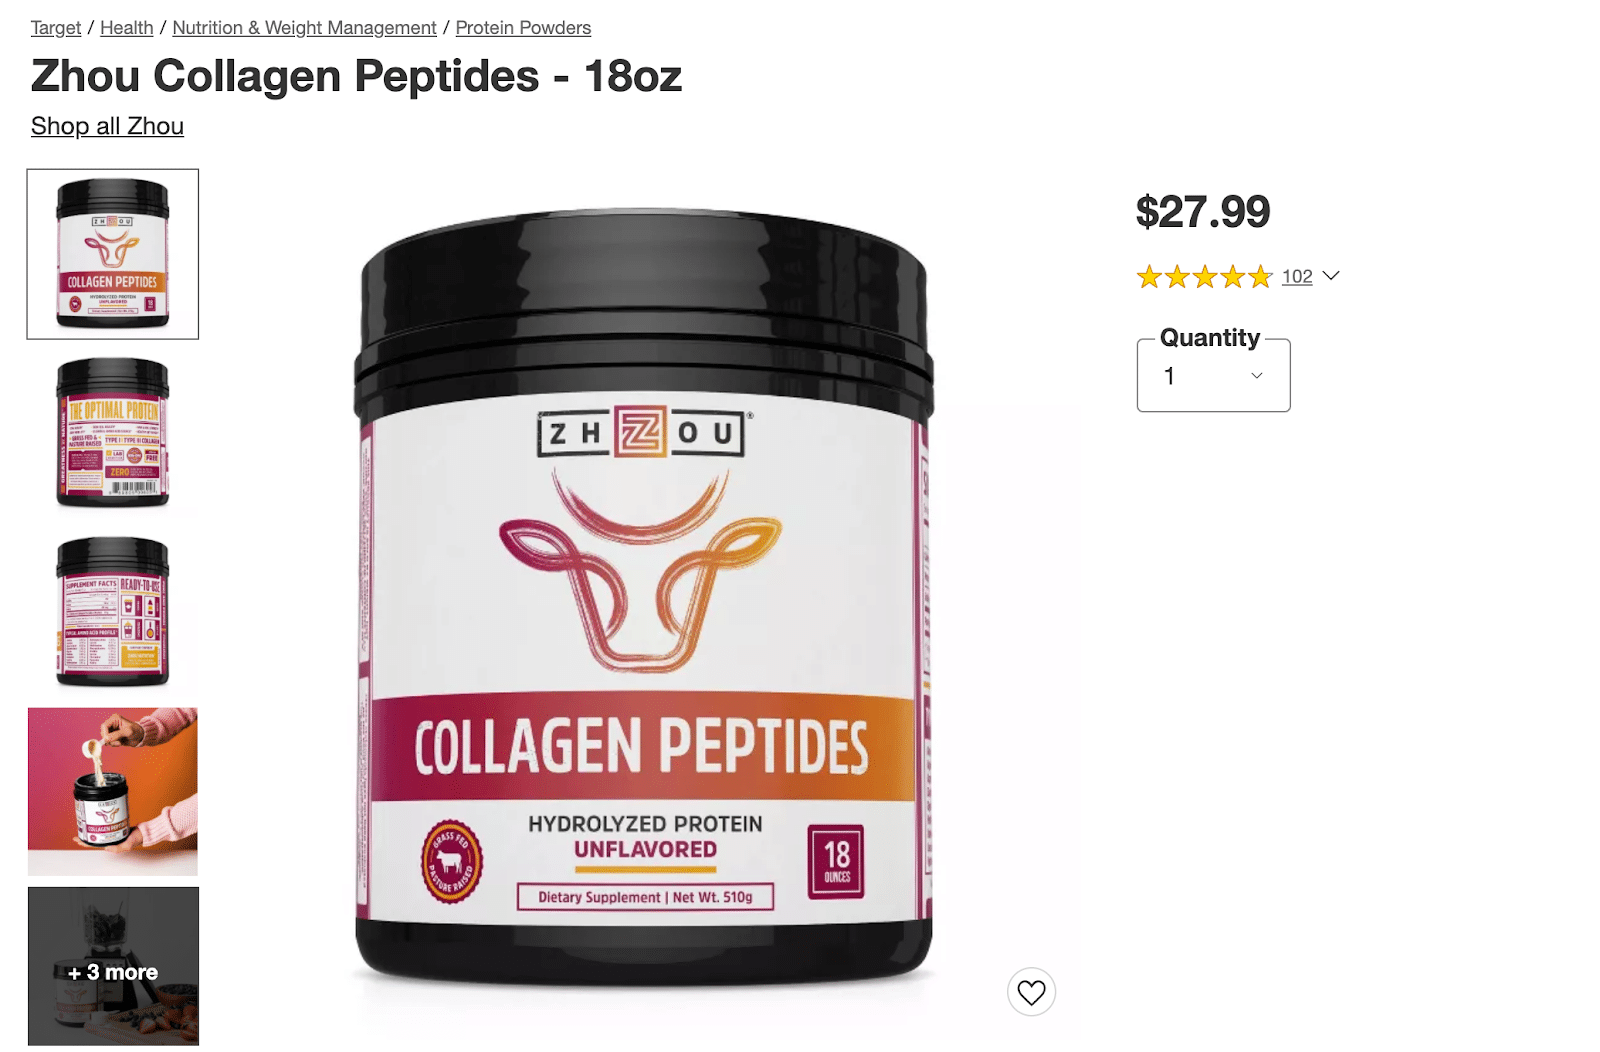Select thumbnail with hand scooping powder
Viewport: 1600px width, 1052px height.
pyautogui.click(x=113, y=792)
